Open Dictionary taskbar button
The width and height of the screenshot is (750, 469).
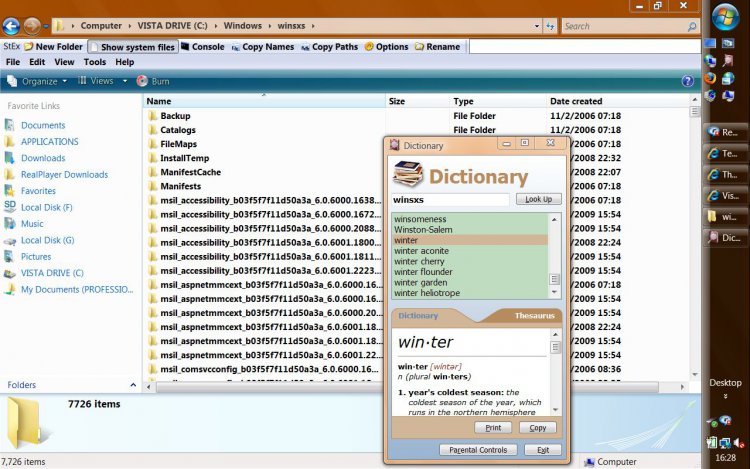725,237
